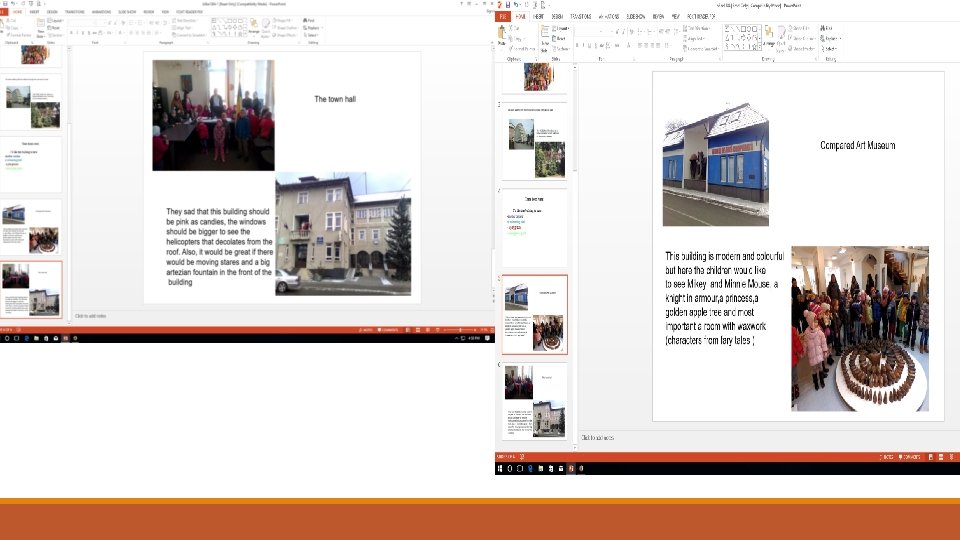Viewport: 960px width, 540px height.
Task: Click the Save icon in the right window's toolbar
Action: pos(508,4)
